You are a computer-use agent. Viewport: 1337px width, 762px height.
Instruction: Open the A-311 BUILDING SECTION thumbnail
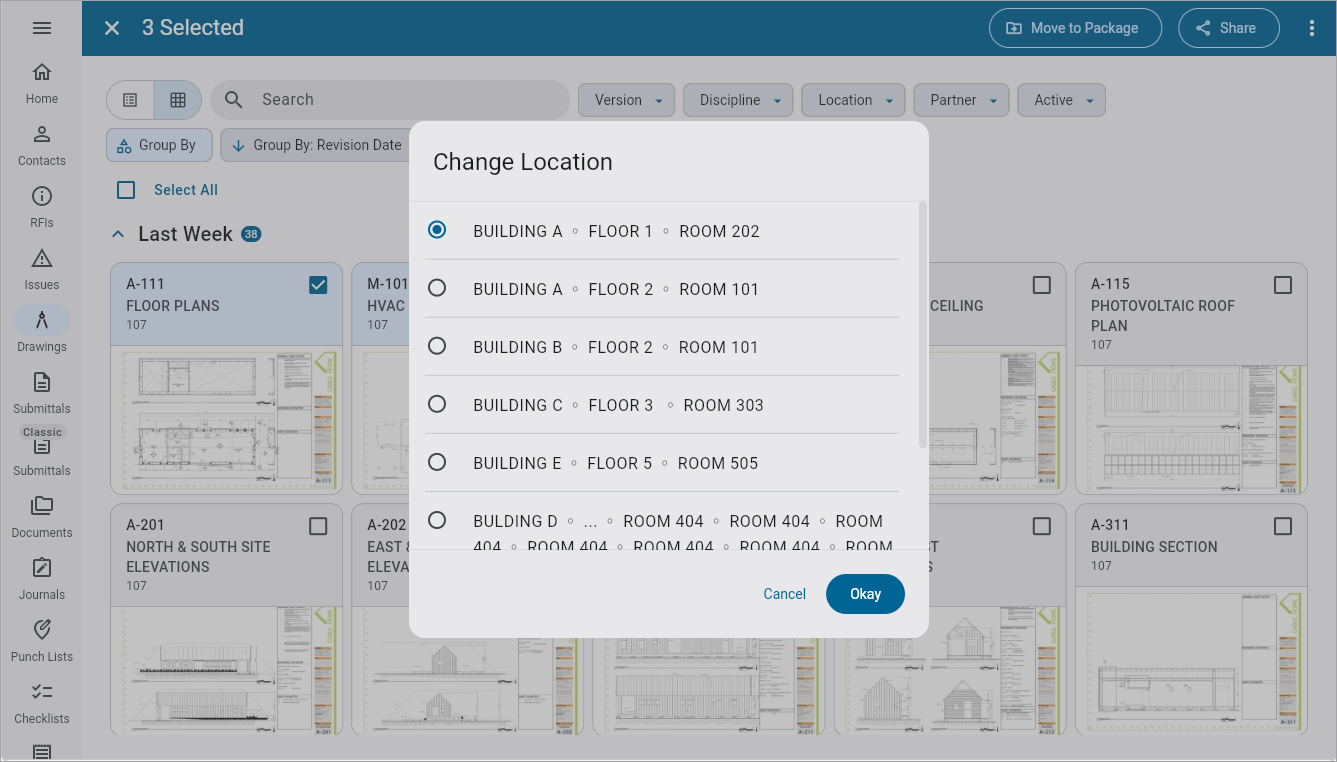[1191, 661]
